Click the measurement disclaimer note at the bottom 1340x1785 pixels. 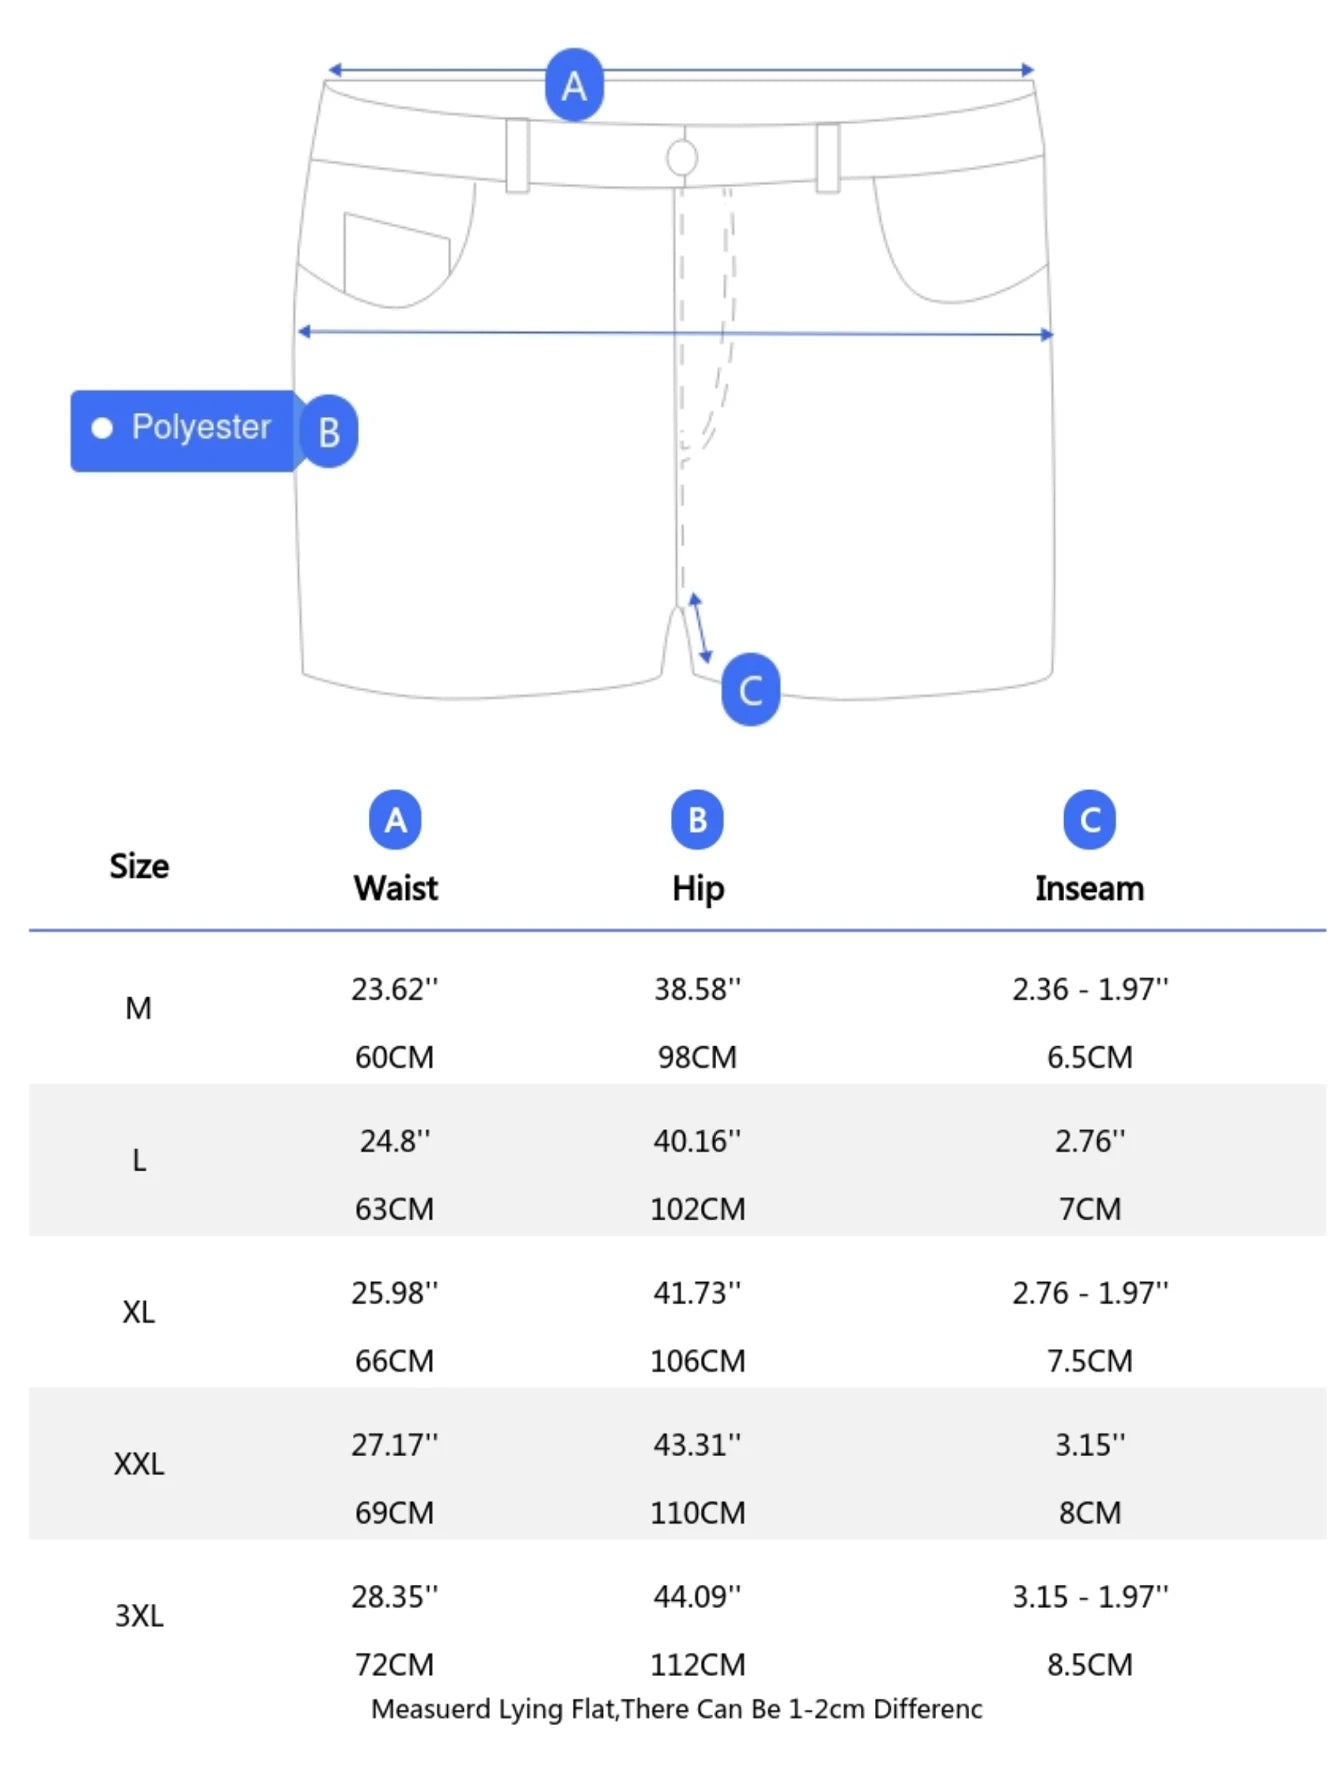point(677,1709)
